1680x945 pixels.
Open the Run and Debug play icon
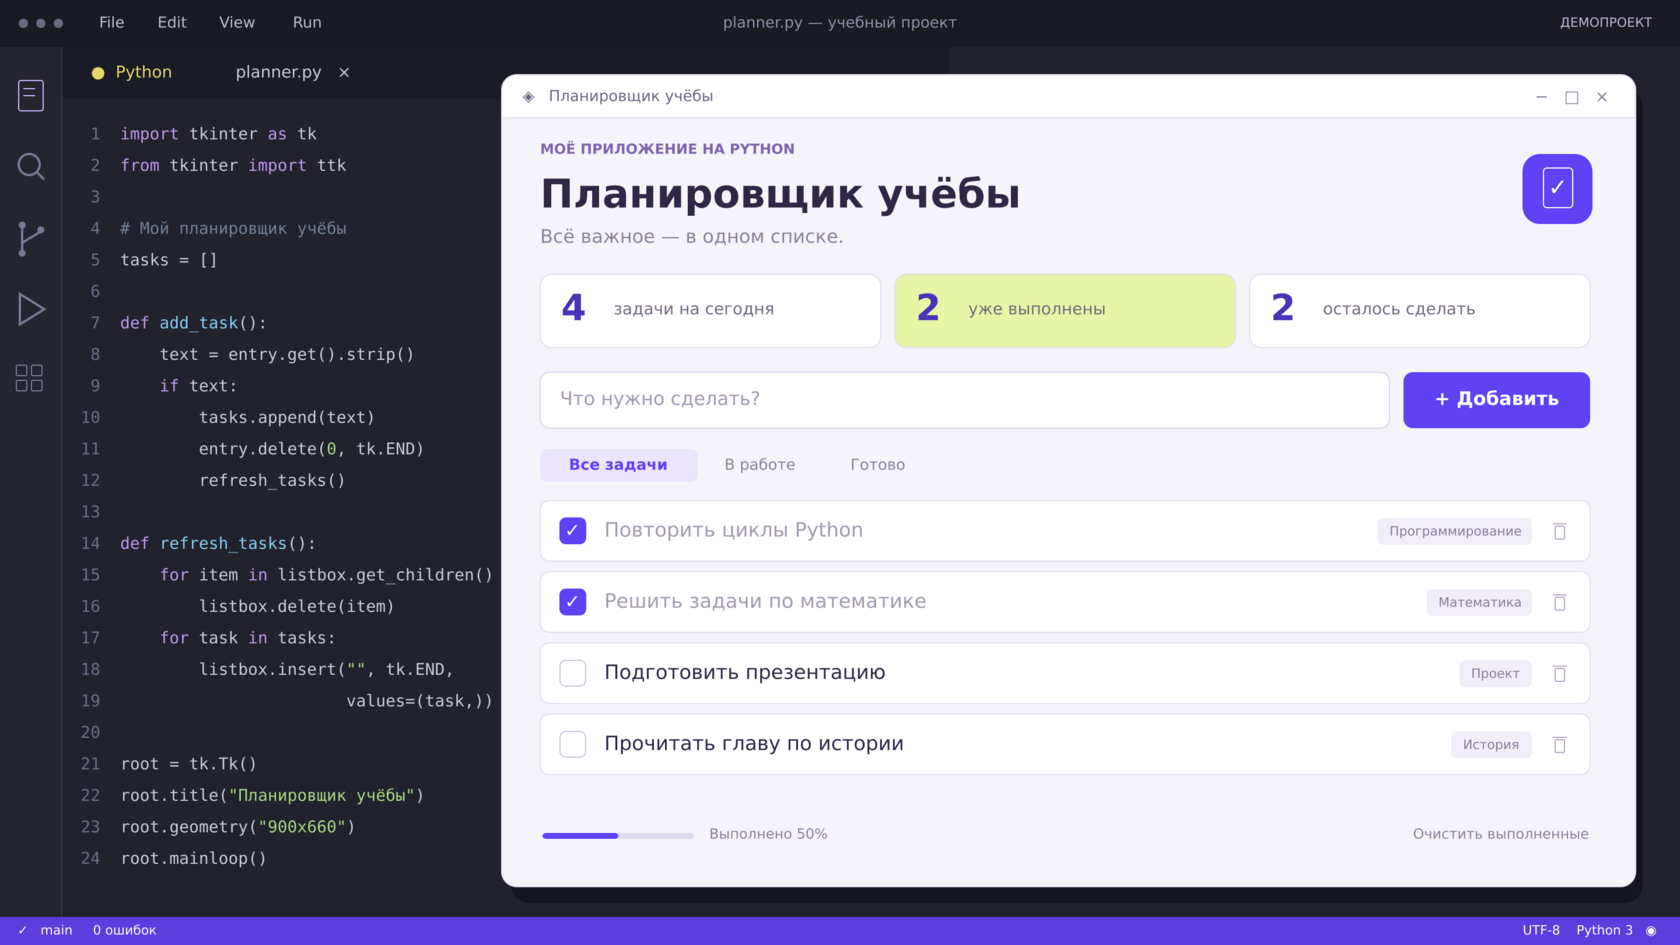[x=31, y=309]
